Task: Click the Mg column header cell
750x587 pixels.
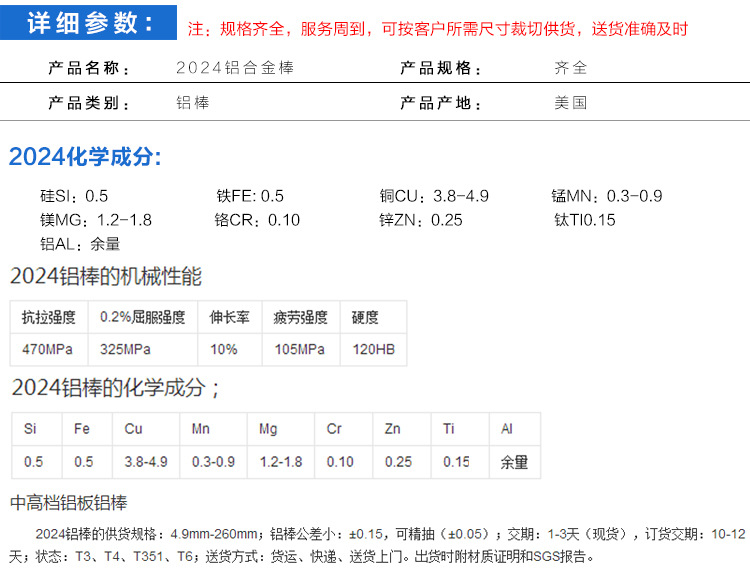Action: [x=281, y=429]
